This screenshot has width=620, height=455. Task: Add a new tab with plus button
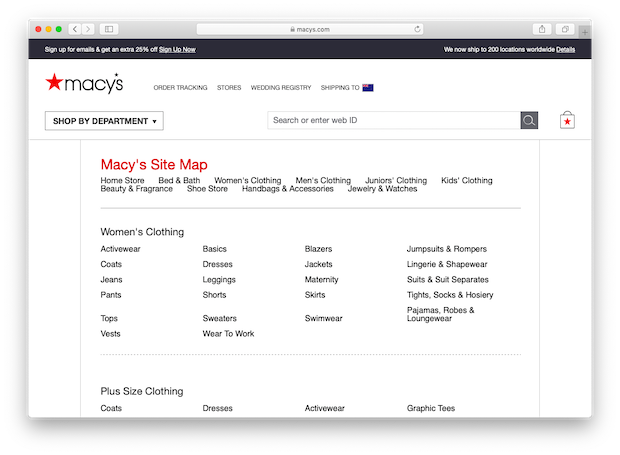pyautogui.click(x=584, y=32)
